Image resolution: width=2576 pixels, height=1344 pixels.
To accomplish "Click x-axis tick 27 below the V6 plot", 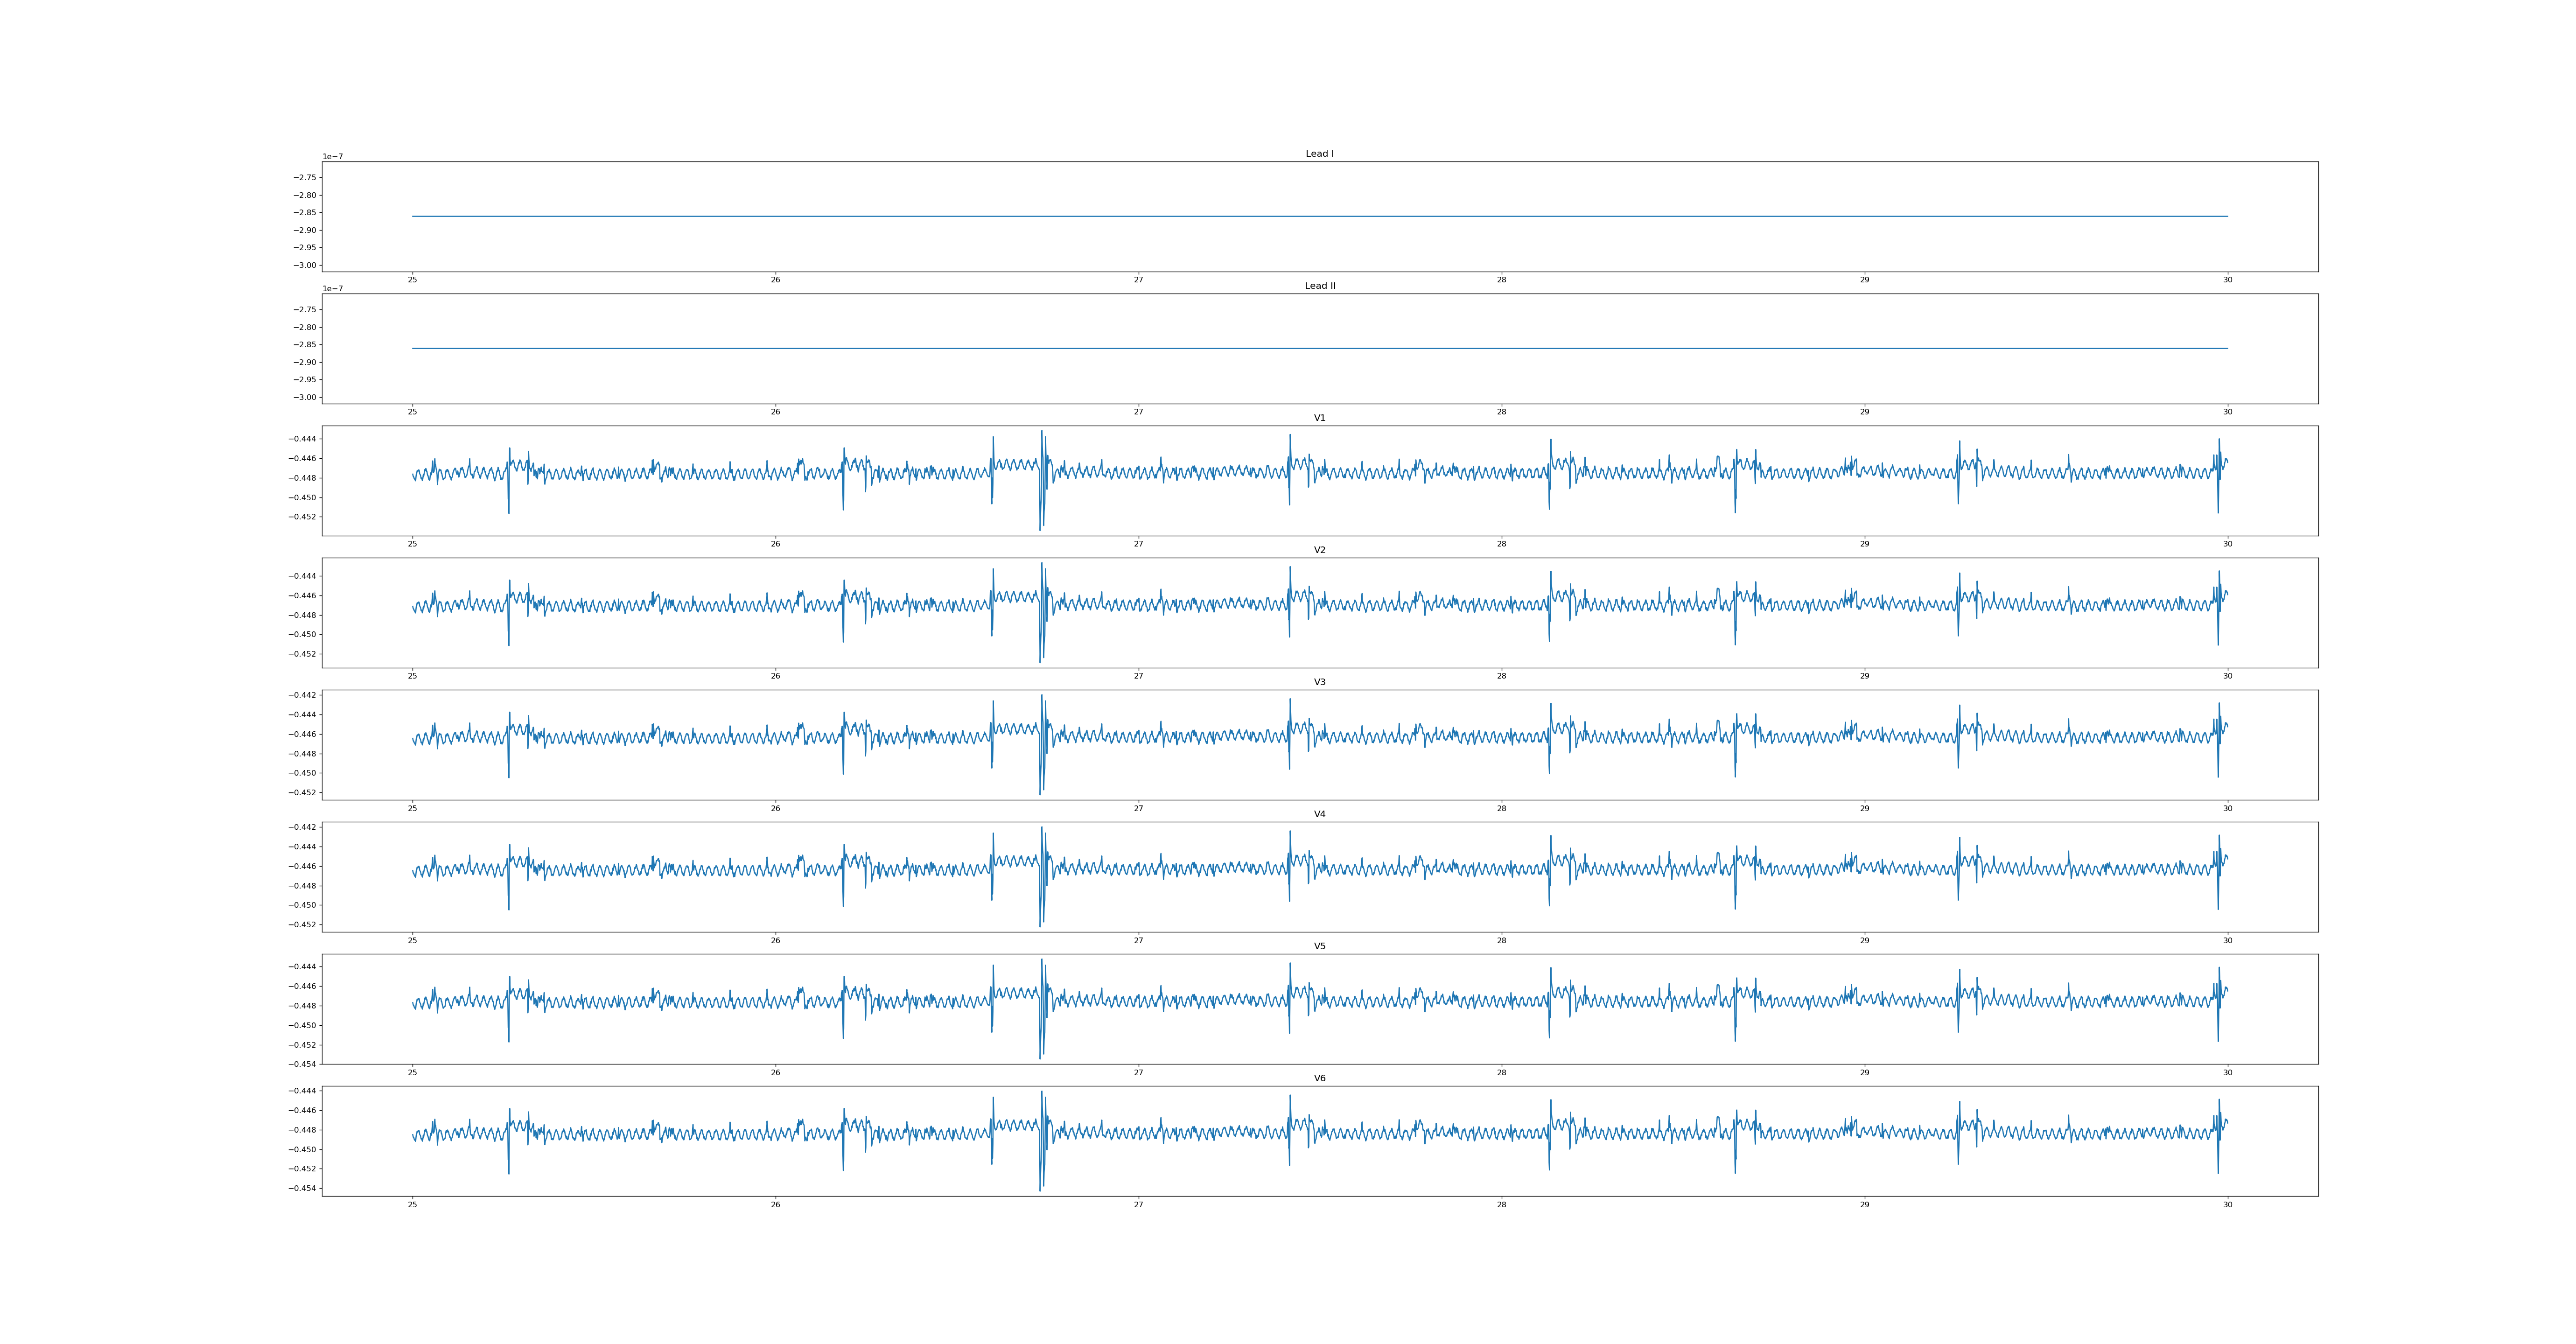I will (1138, 1205).
